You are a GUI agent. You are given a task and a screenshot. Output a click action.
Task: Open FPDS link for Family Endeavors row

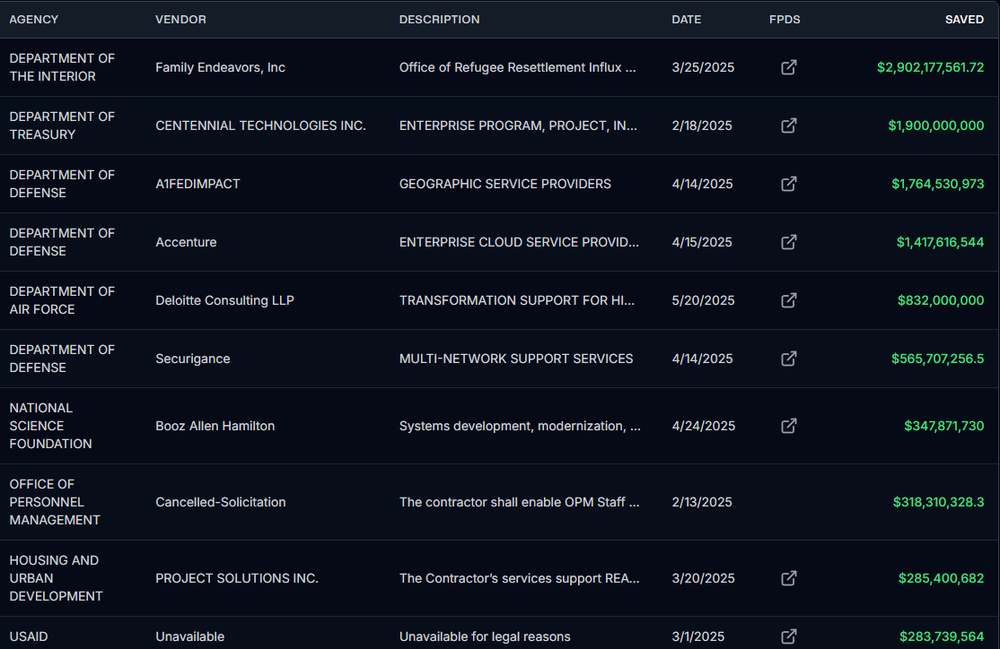pyautogui.click(x=788, y=68)
